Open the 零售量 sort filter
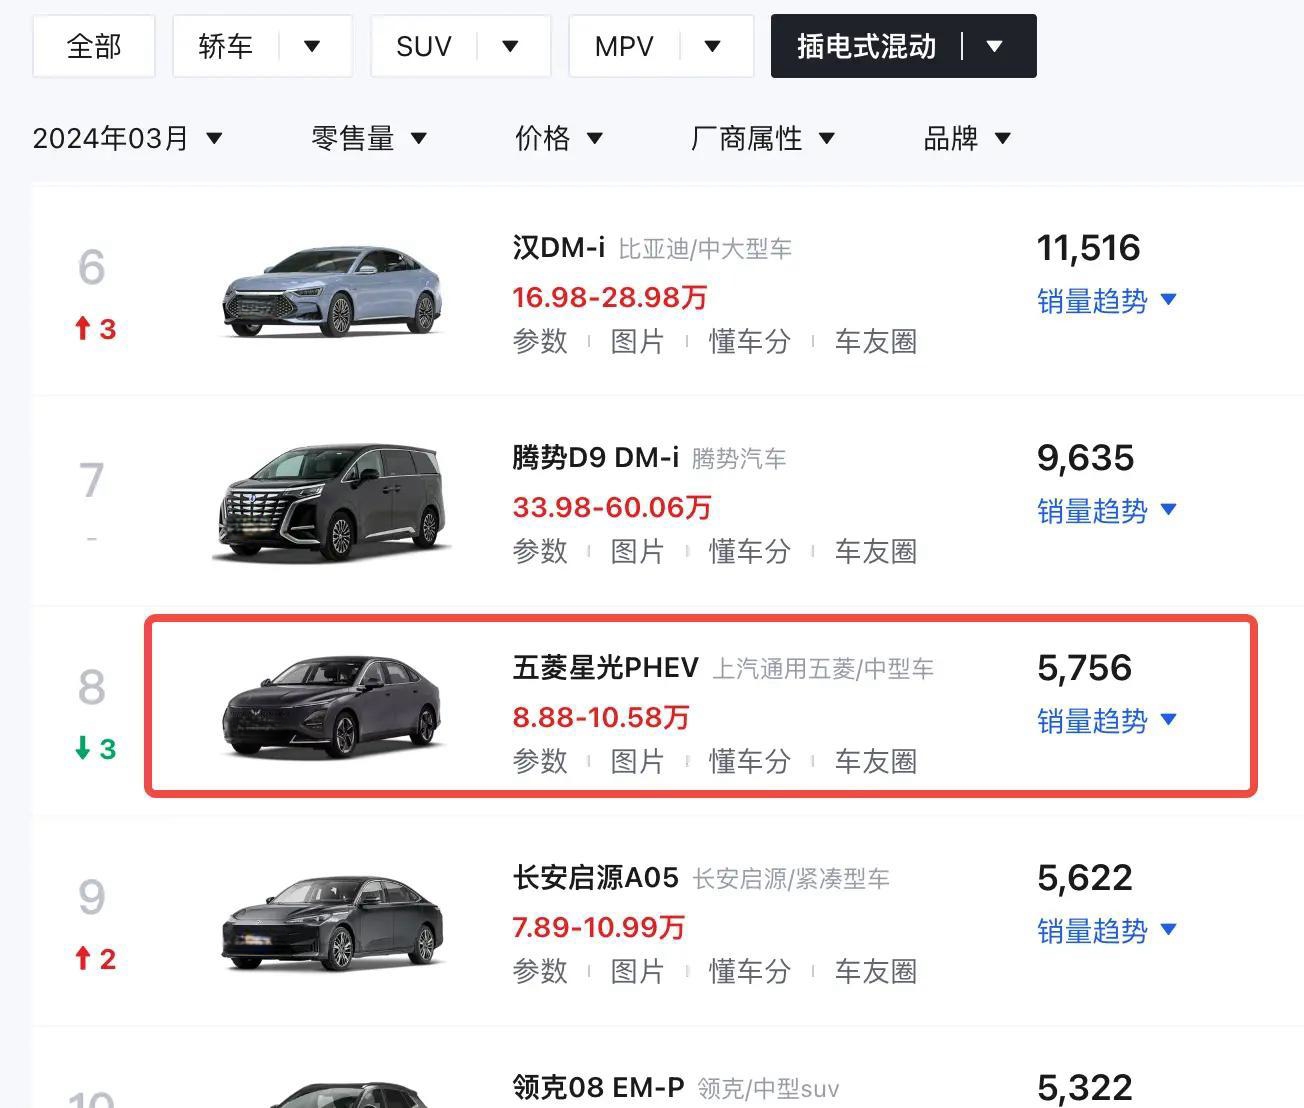1304x1108 pixels. pyautogui.click(x=369, y=138)
